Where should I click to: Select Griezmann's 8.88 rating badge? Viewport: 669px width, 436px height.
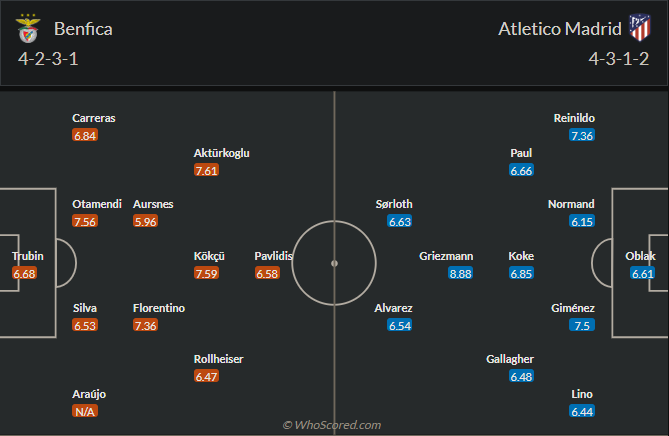click(460, 274)
